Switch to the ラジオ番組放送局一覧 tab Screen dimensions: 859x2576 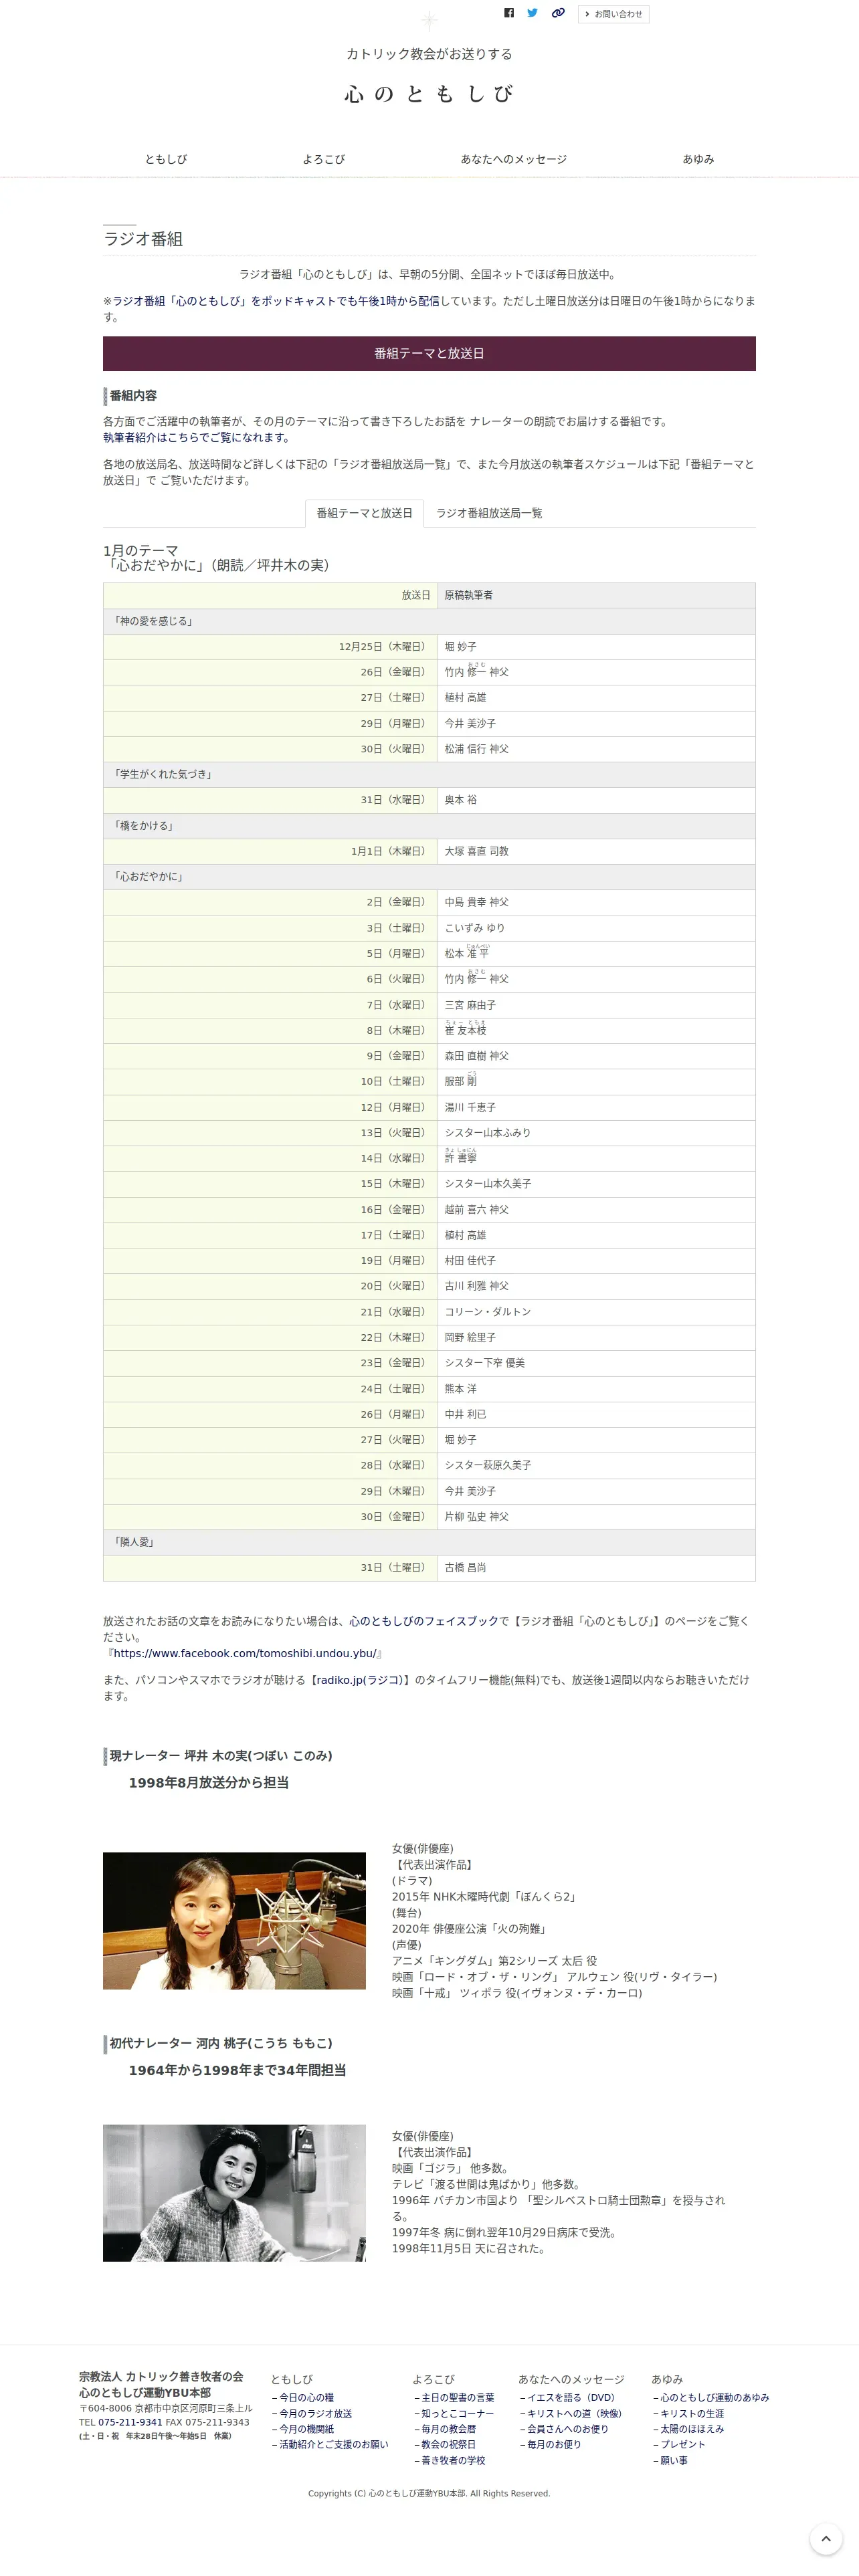tap(489, 513)
